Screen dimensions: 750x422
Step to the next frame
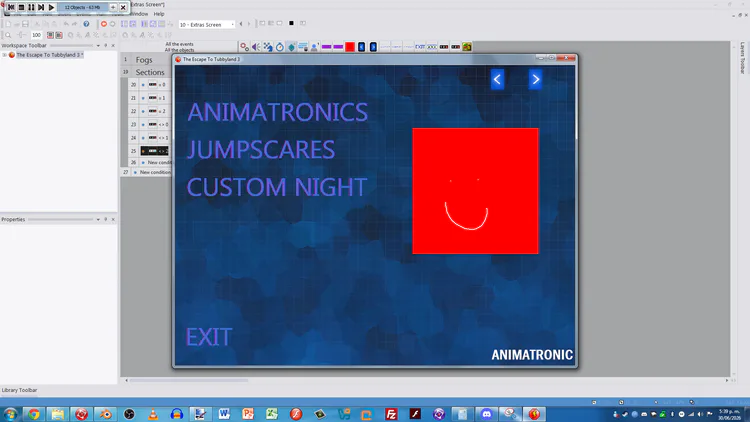(41, 7)
